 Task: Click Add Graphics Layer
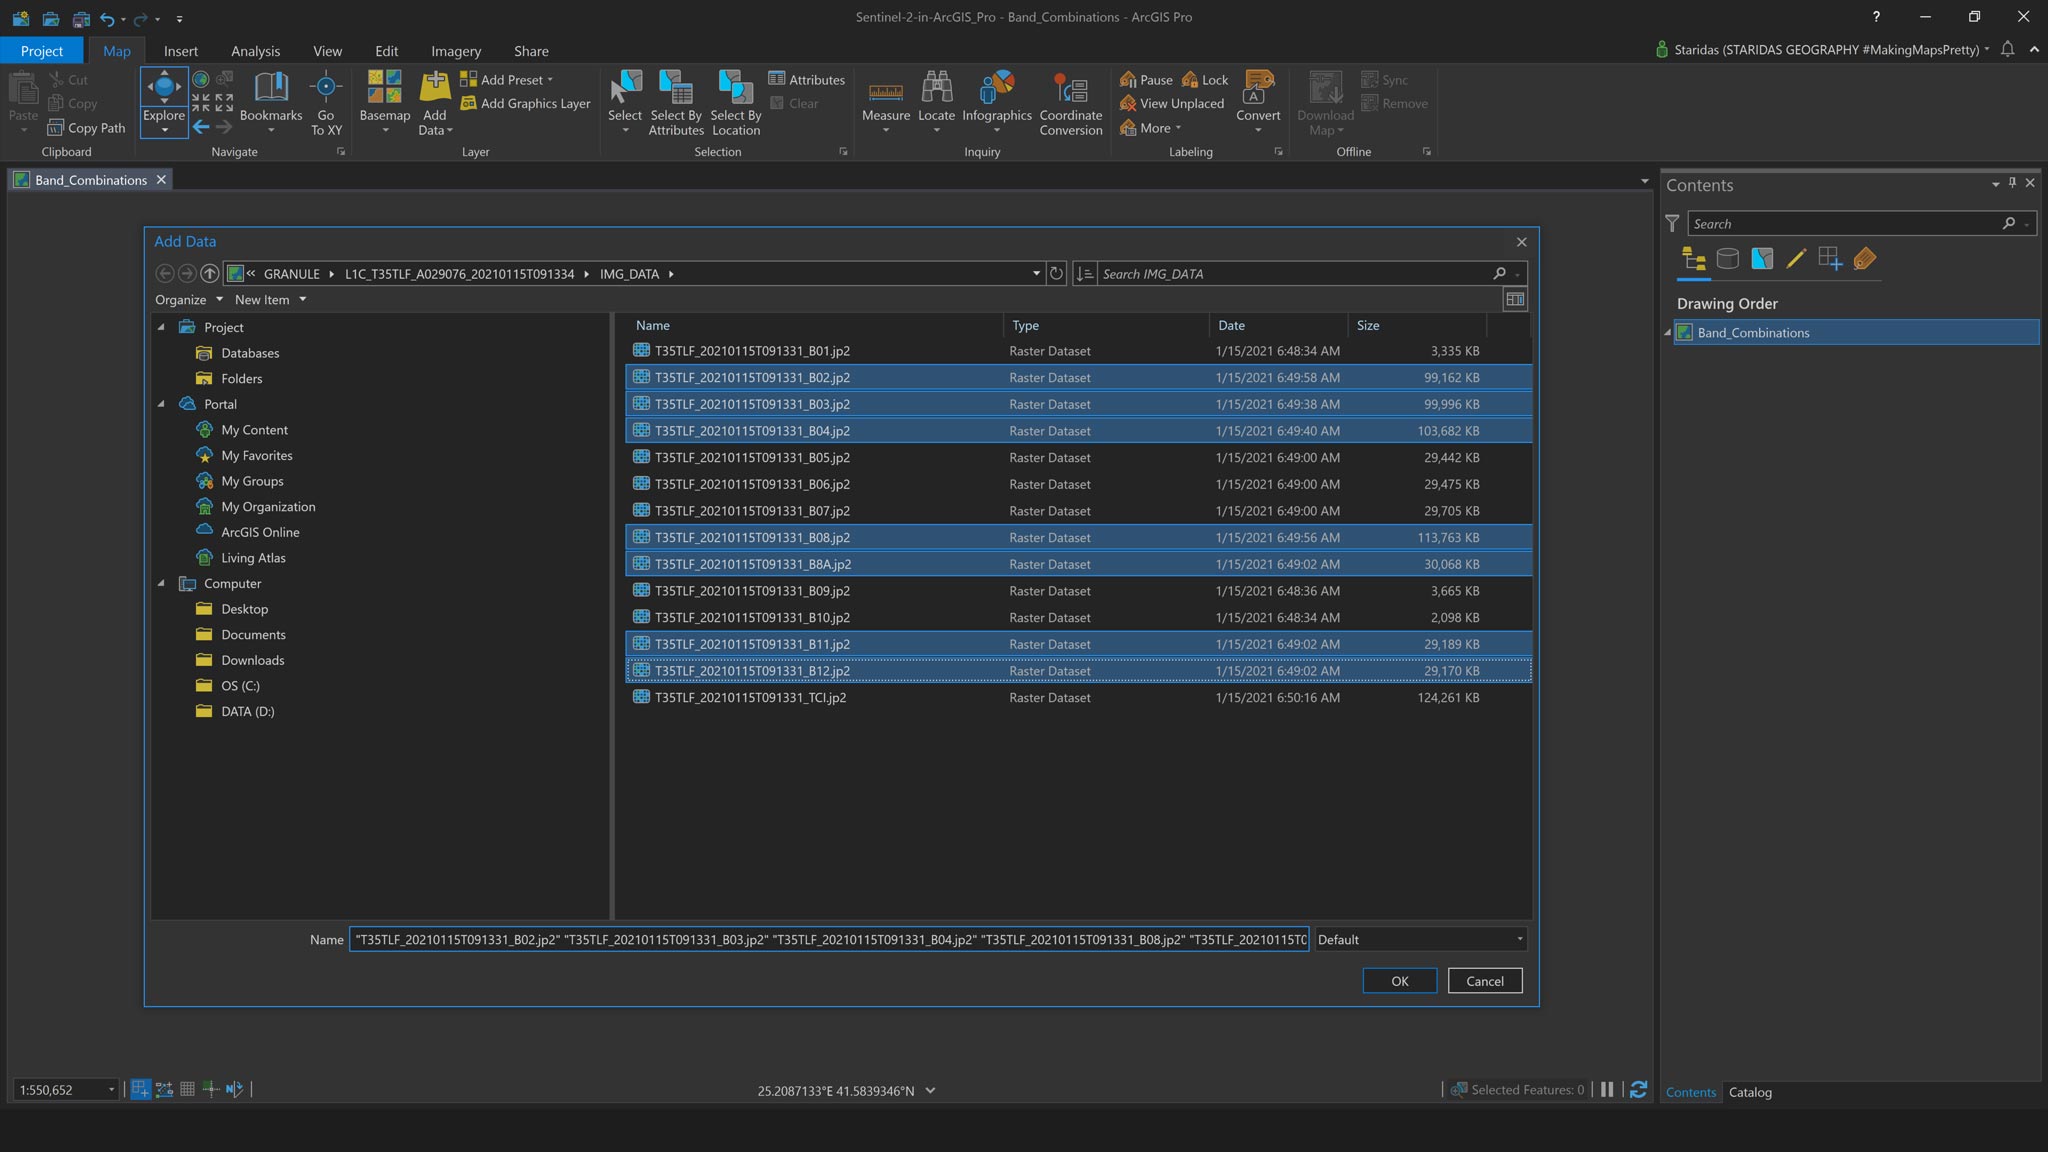525,104
